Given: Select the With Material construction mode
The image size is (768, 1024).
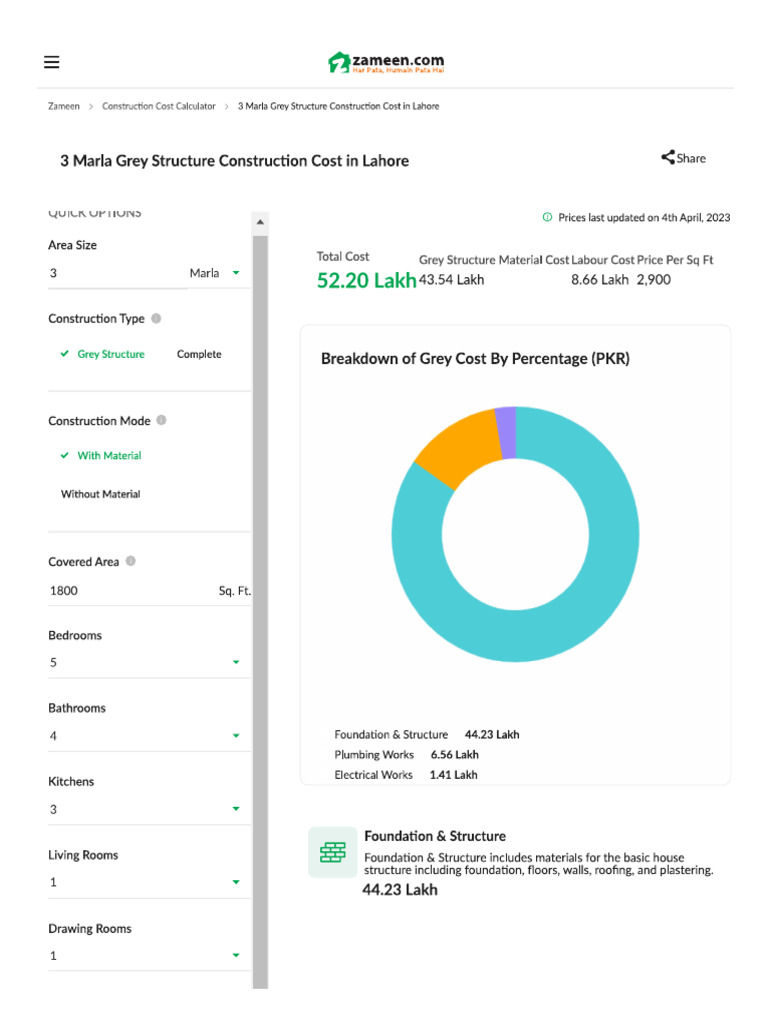Looking at the screenshot, I should (x=109, y=456).
